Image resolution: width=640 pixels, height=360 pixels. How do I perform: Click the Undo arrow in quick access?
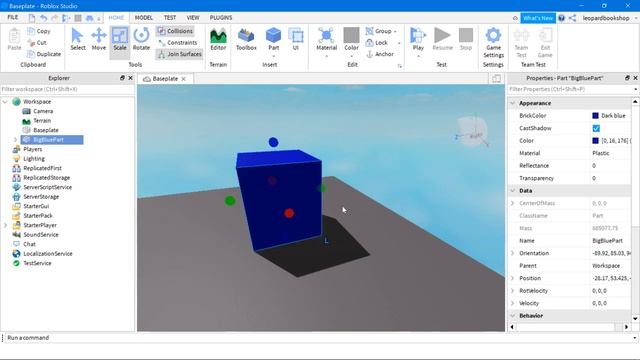[43, 18]
